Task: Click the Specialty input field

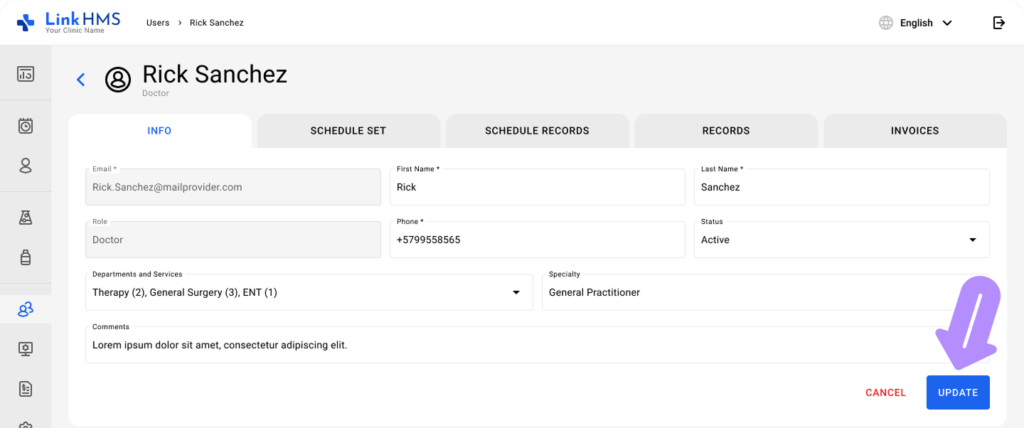Action: coord(765,292)
